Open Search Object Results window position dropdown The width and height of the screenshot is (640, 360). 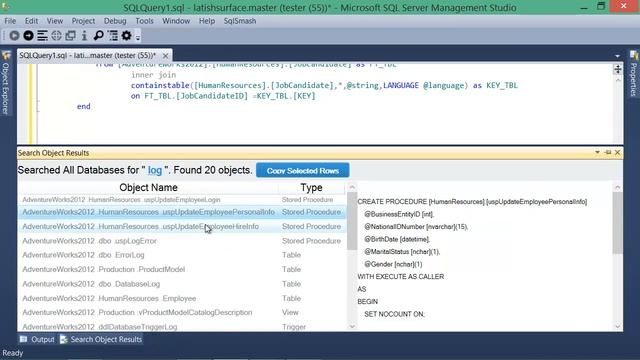click(x=597, y=153)
